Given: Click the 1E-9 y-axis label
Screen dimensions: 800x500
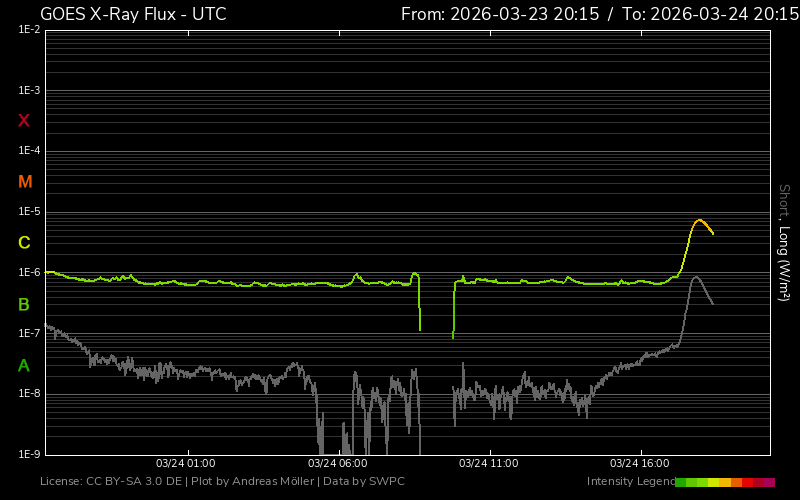Looking at the screenshot, I should tap(28, 454).
